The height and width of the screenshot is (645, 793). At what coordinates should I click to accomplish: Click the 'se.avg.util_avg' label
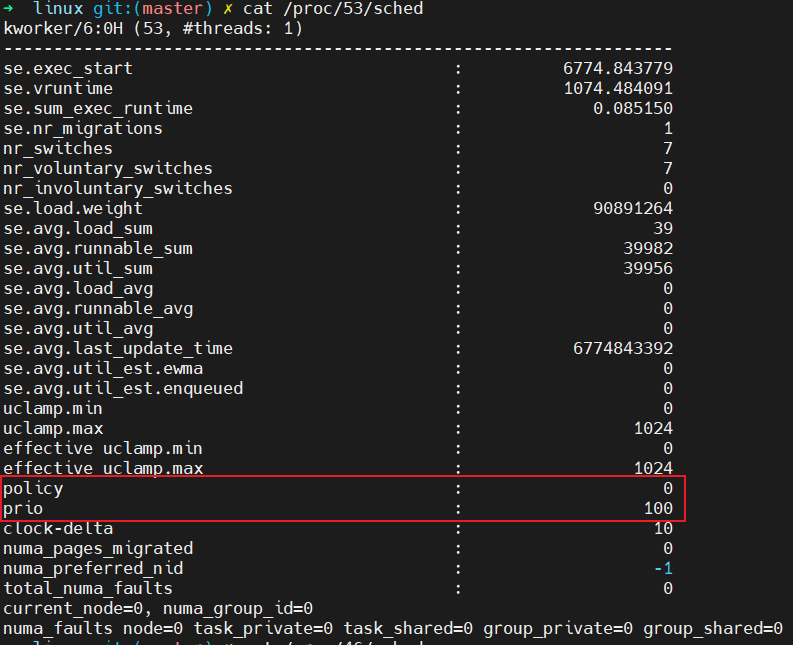point(78,329)
